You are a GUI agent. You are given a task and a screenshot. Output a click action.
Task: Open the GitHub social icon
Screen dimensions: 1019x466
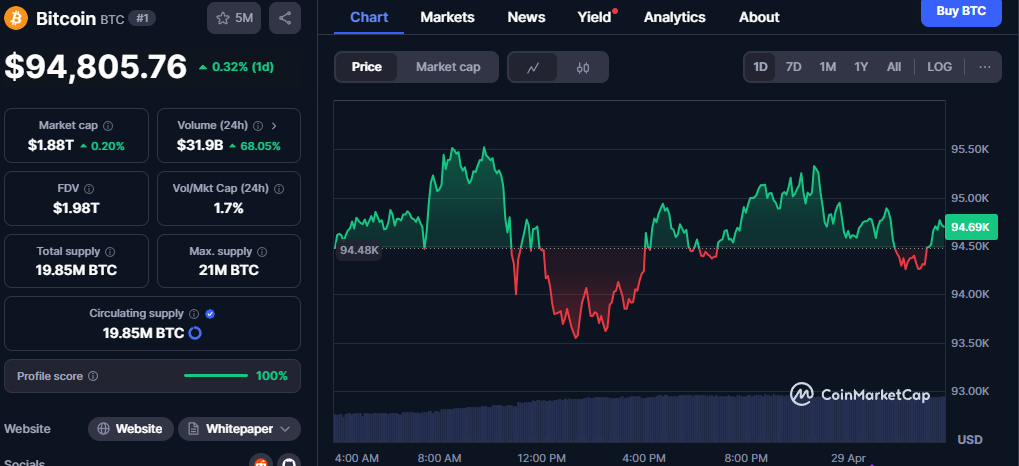[x=289, y=461]
